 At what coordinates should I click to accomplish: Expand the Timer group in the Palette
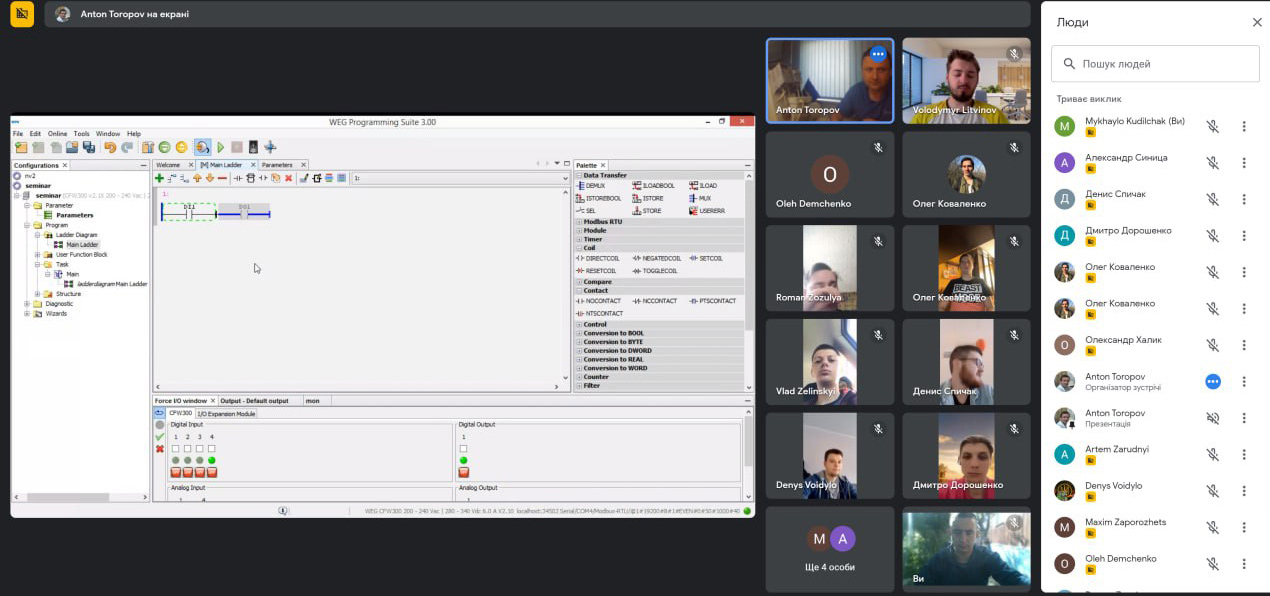[592, 239]
